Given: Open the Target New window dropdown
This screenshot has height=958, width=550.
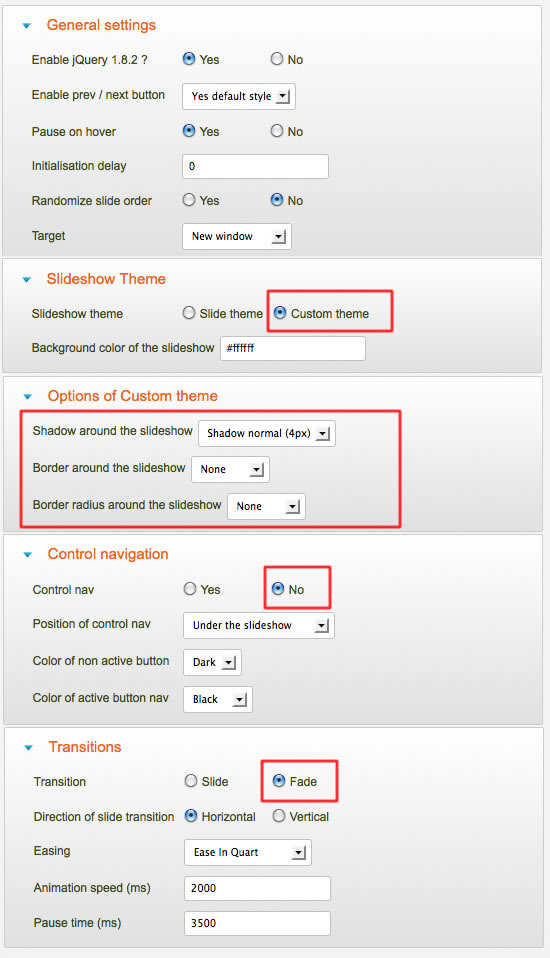Looking at the screenshot, I should point(237,236).
